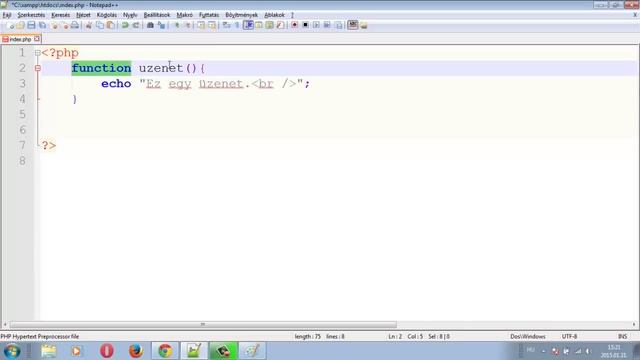Open the Futtatás menu
The height and width of the screenshot is (360, 640).
209,15
